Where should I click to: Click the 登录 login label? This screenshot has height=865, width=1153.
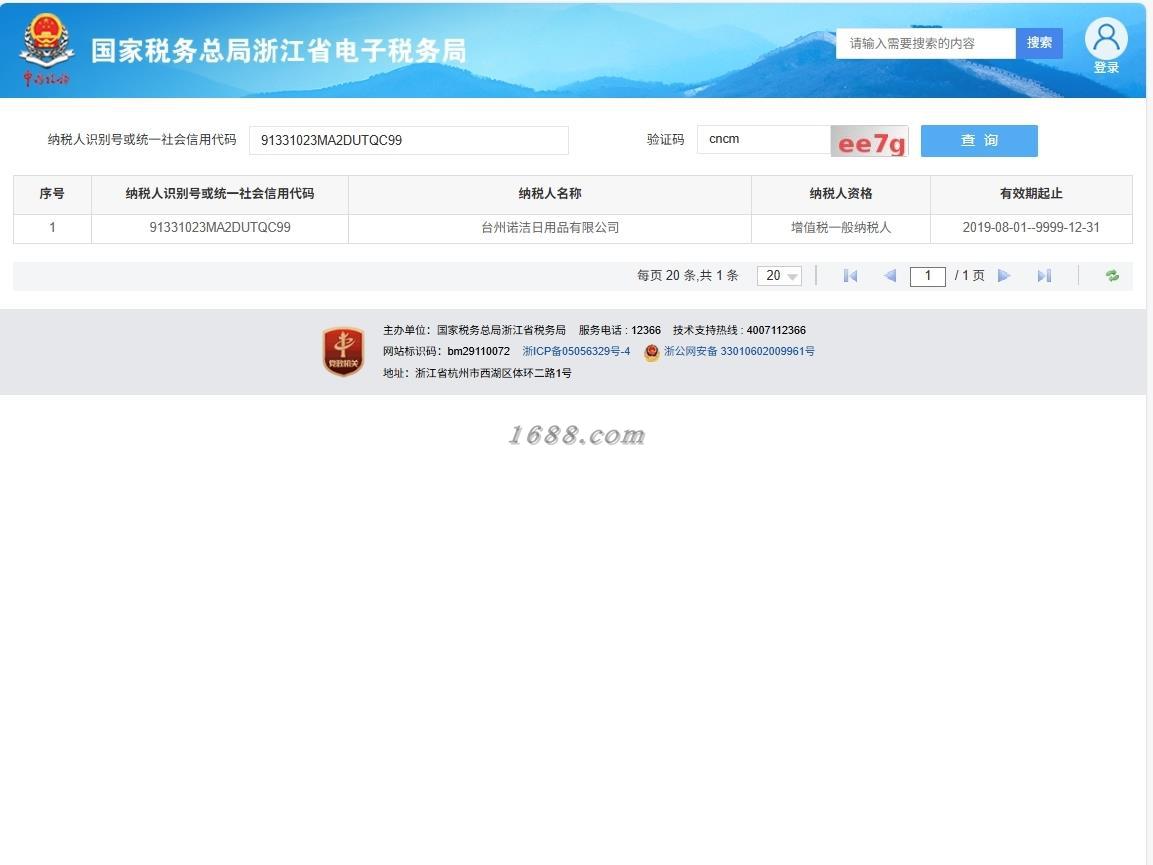point(1106,68)
